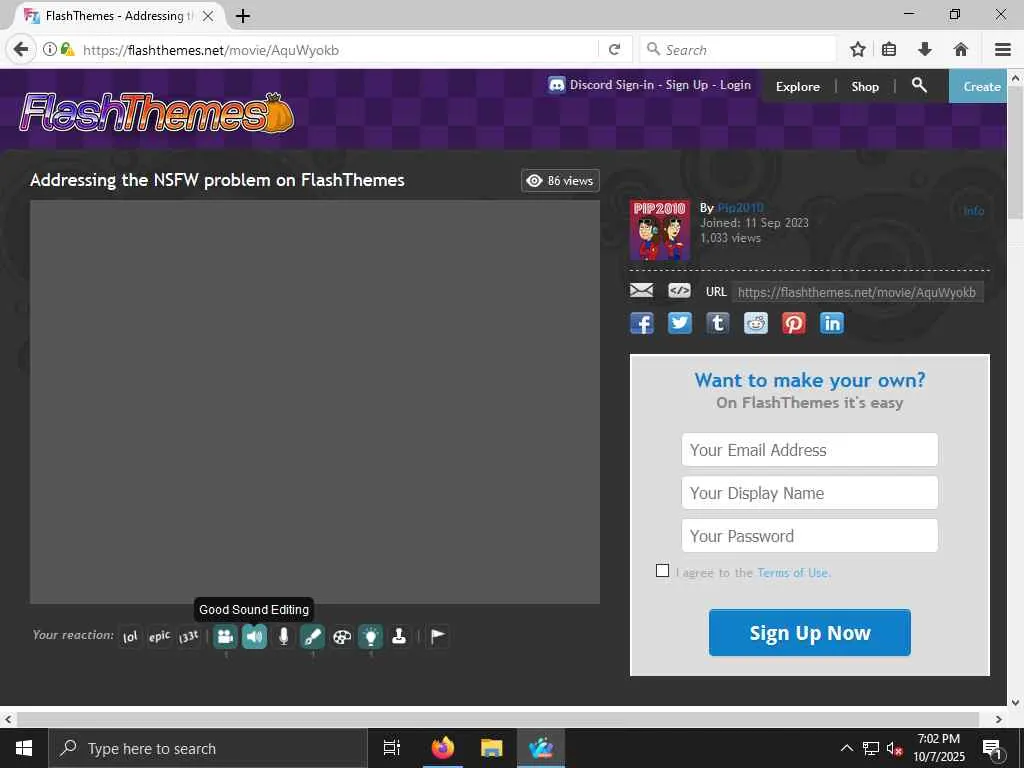Show hidden system tray icons
This screenshot has height=768, width=1024.
coord(846,748)
